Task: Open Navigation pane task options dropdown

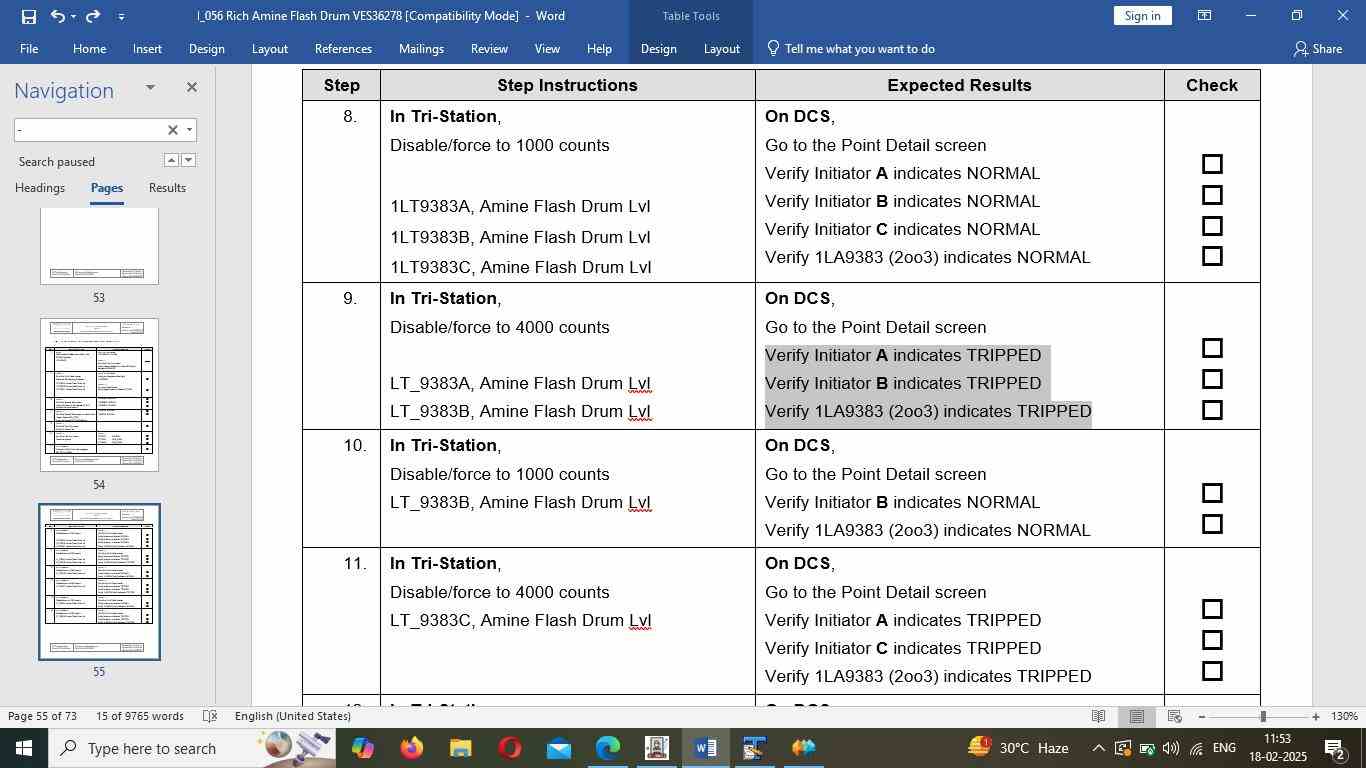Action: (x=150, y=88)
